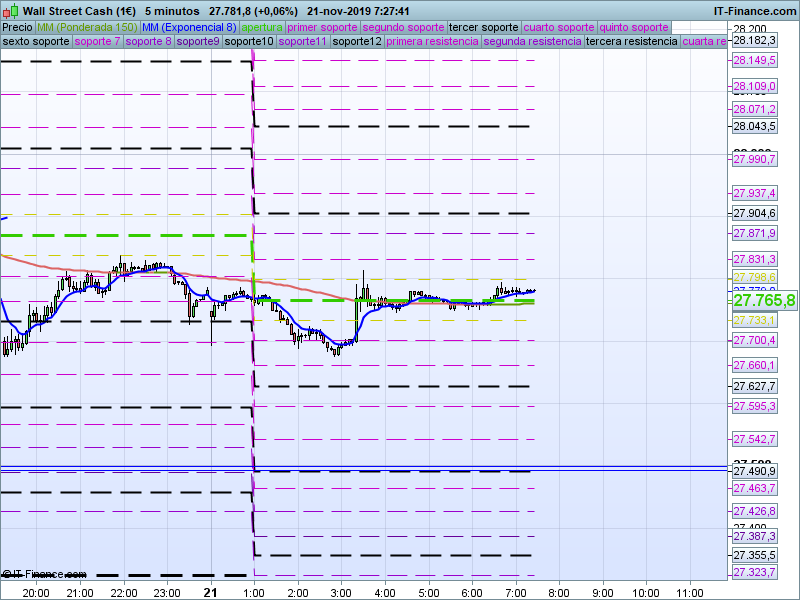The image size is (800, 600).
Task: Click the 5 minutos timeframe text
Action: tap(172, 10)
